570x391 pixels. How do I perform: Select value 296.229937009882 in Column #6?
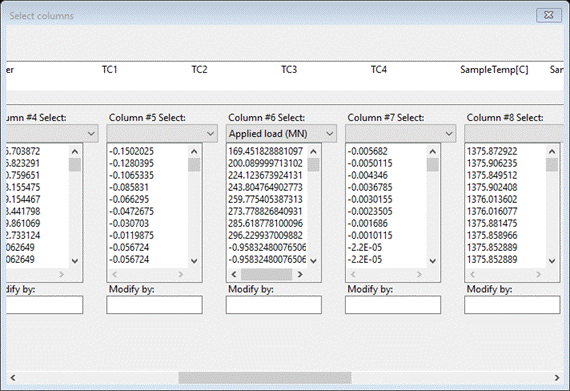click(x=265, y=235)
